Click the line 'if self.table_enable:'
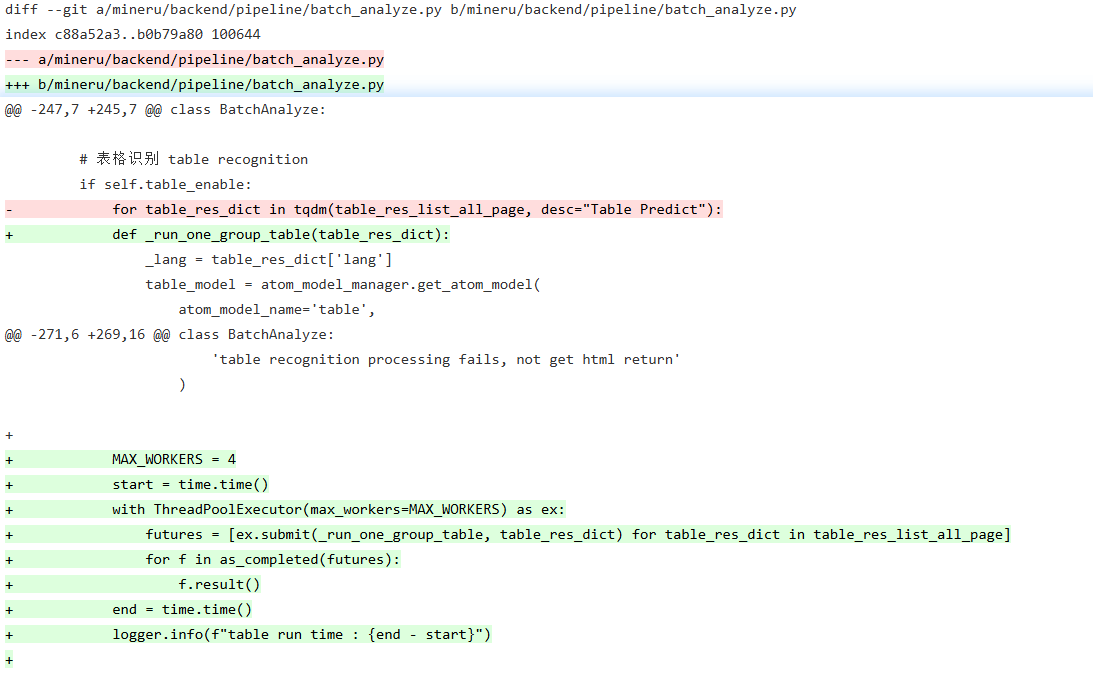This screenshot has width=1093, height=673. click(x=165, y=184)
